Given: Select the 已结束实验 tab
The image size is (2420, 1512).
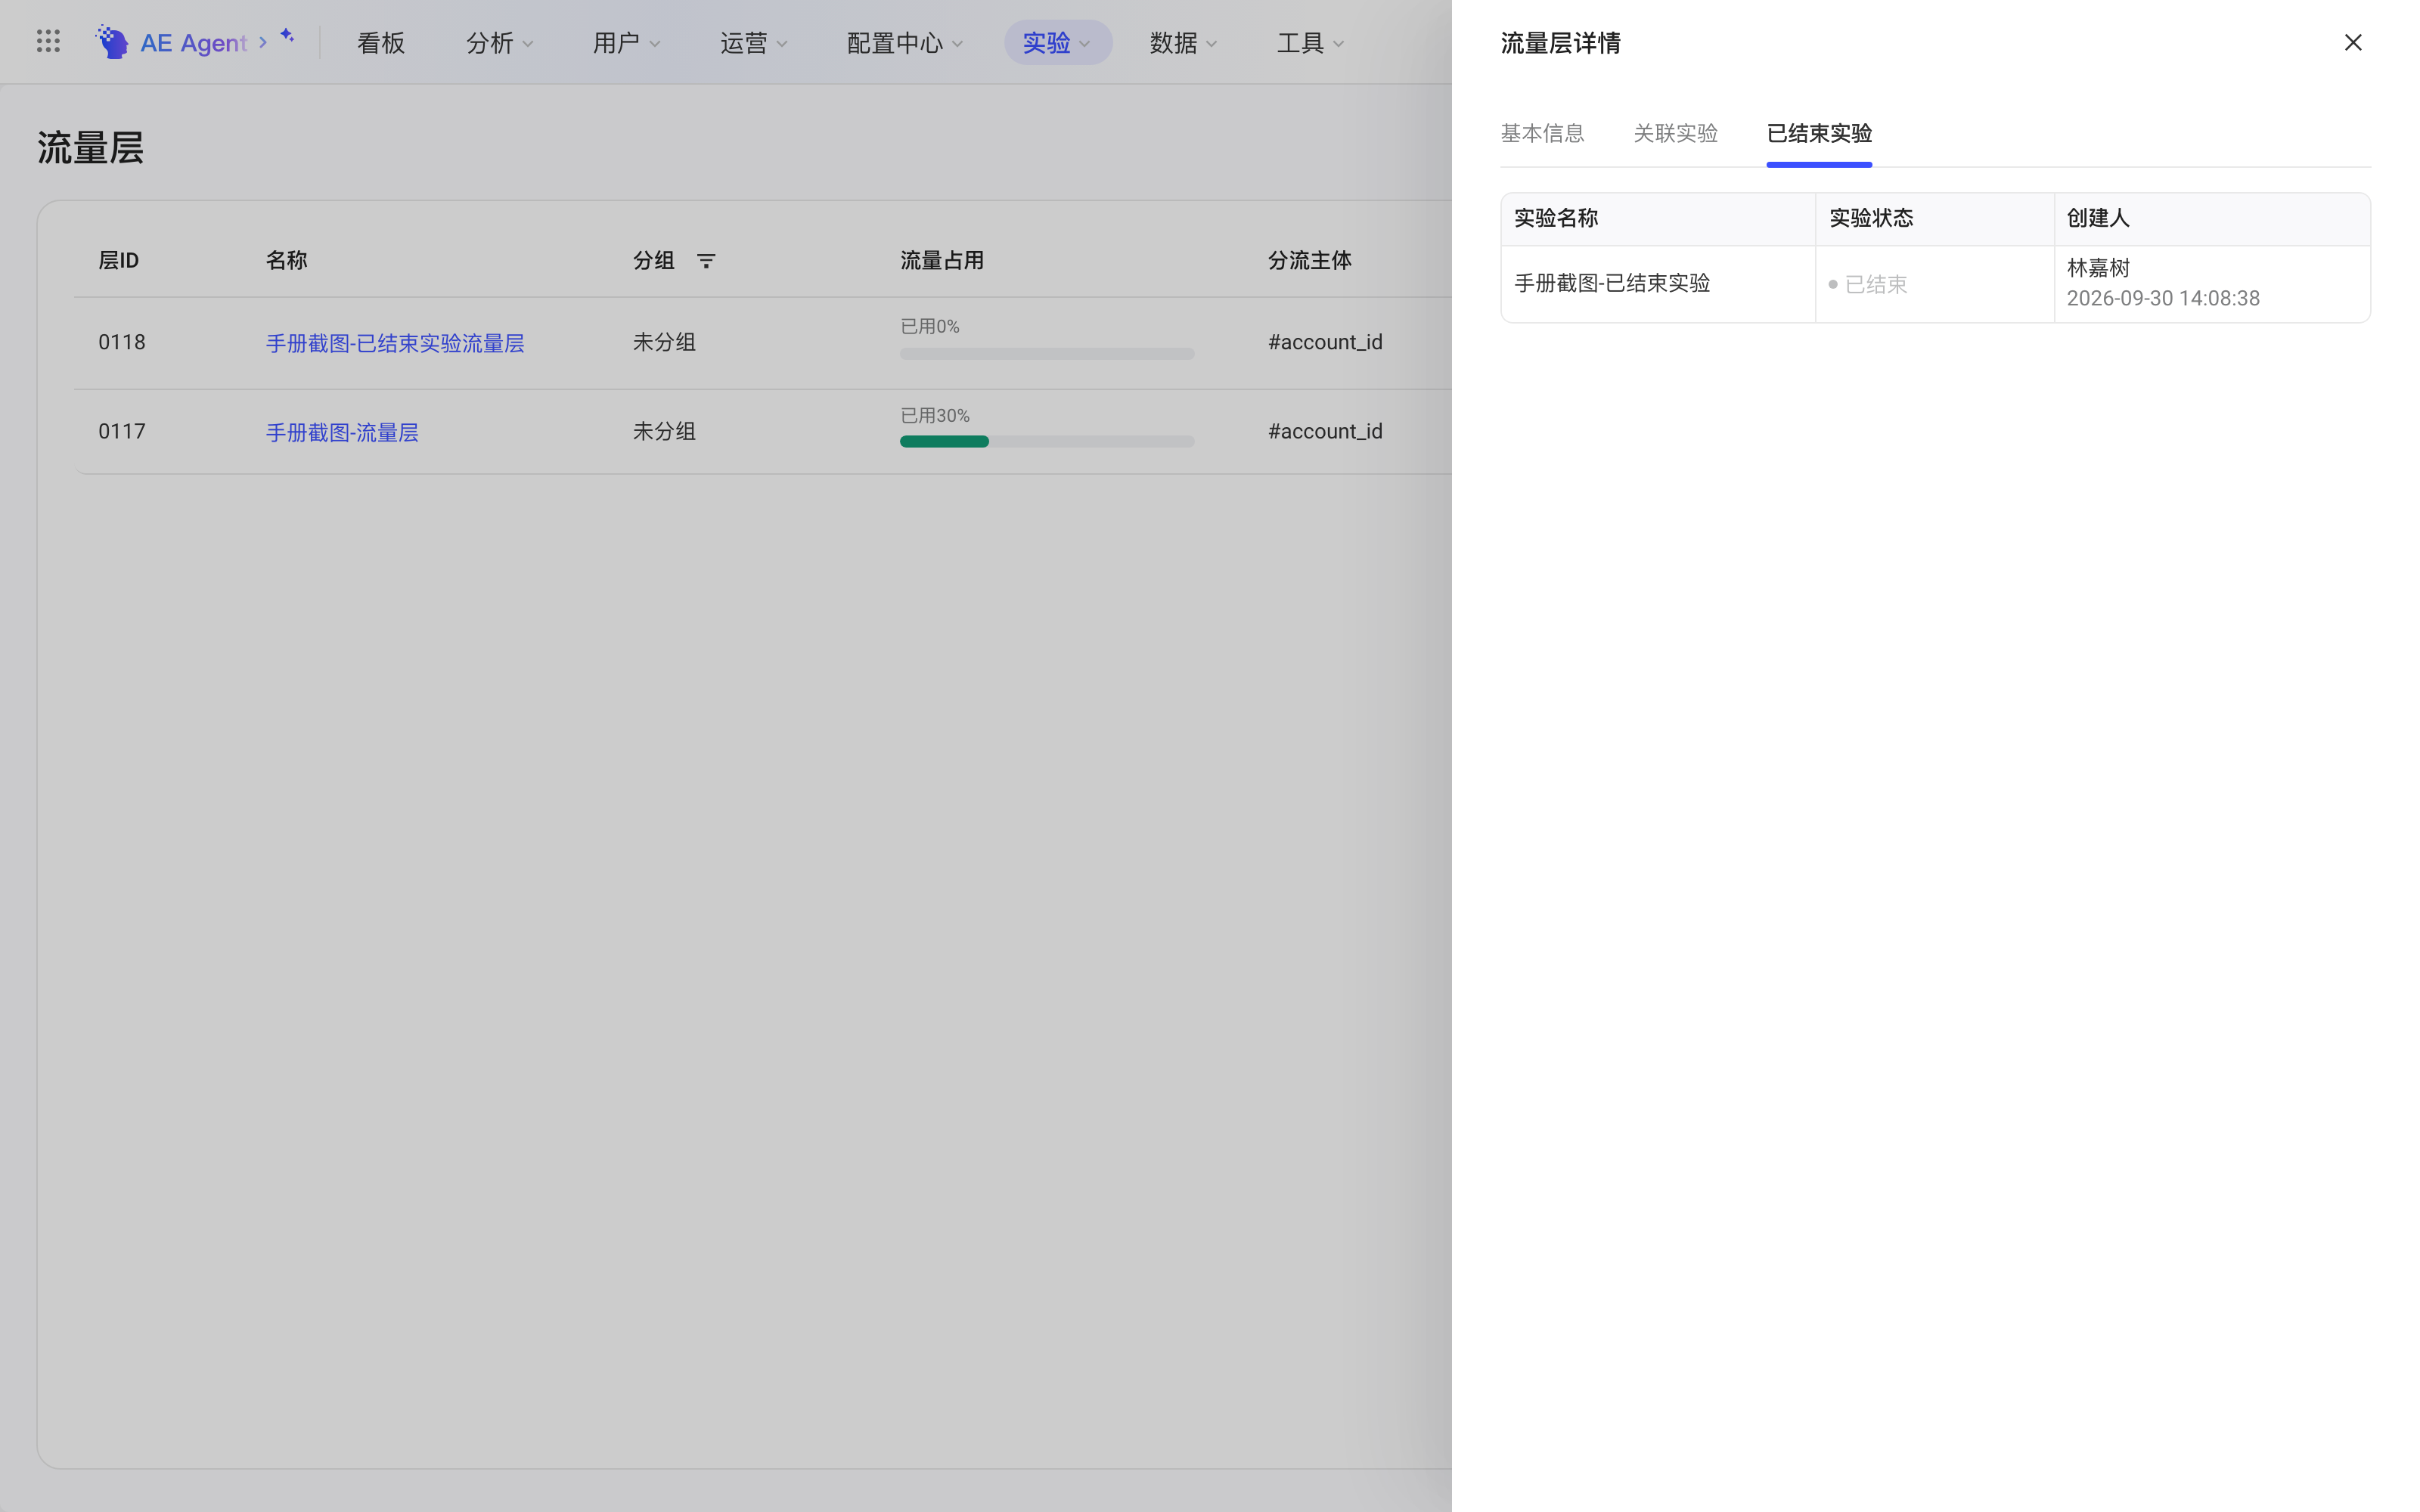Looking at the screenshot, I should (1819, 133).
